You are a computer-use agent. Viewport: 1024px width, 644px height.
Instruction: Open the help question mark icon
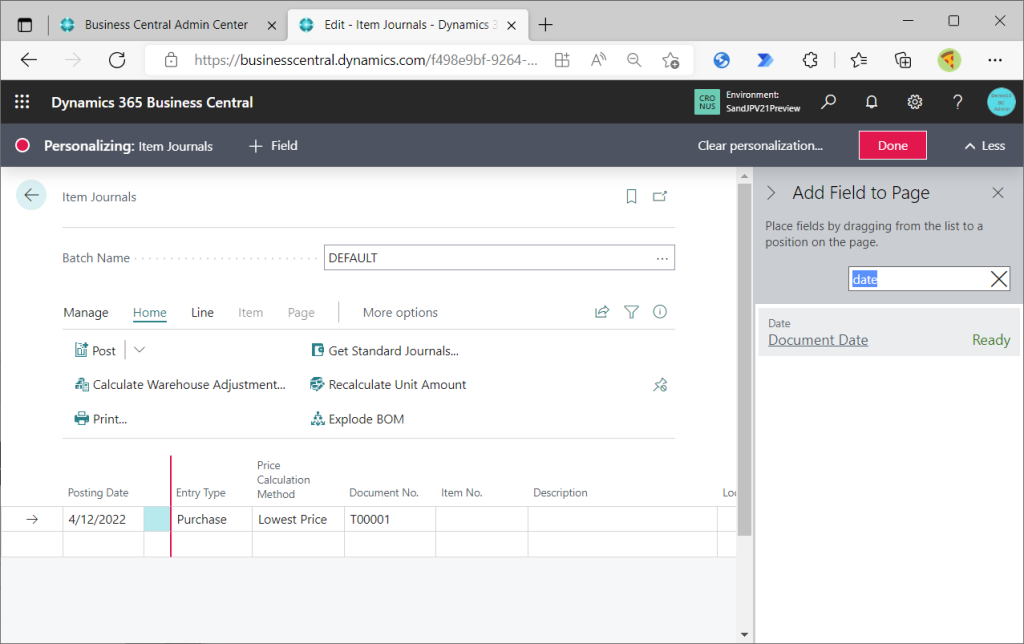click(957, 102)
